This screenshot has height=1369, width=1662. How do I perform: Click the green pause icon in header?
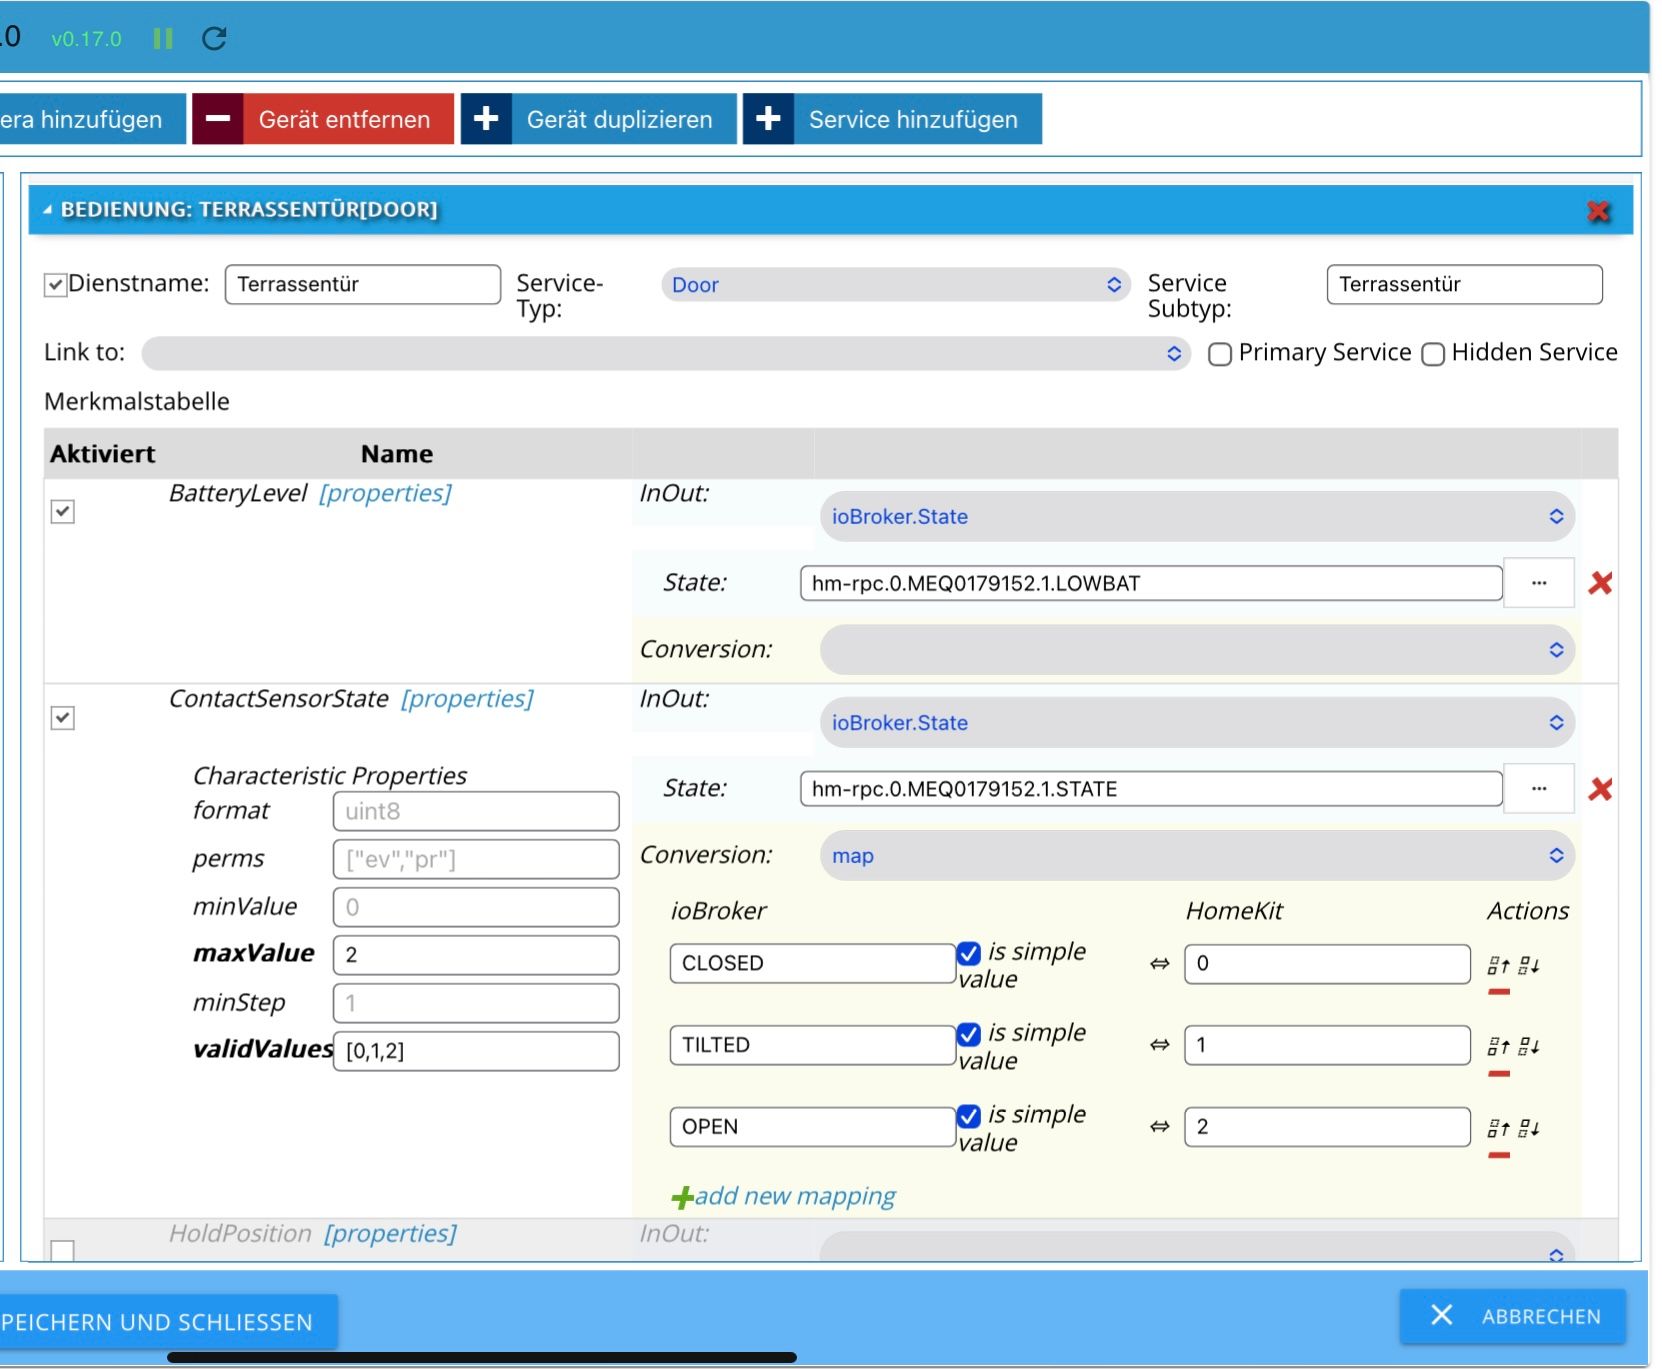point(163,39)
